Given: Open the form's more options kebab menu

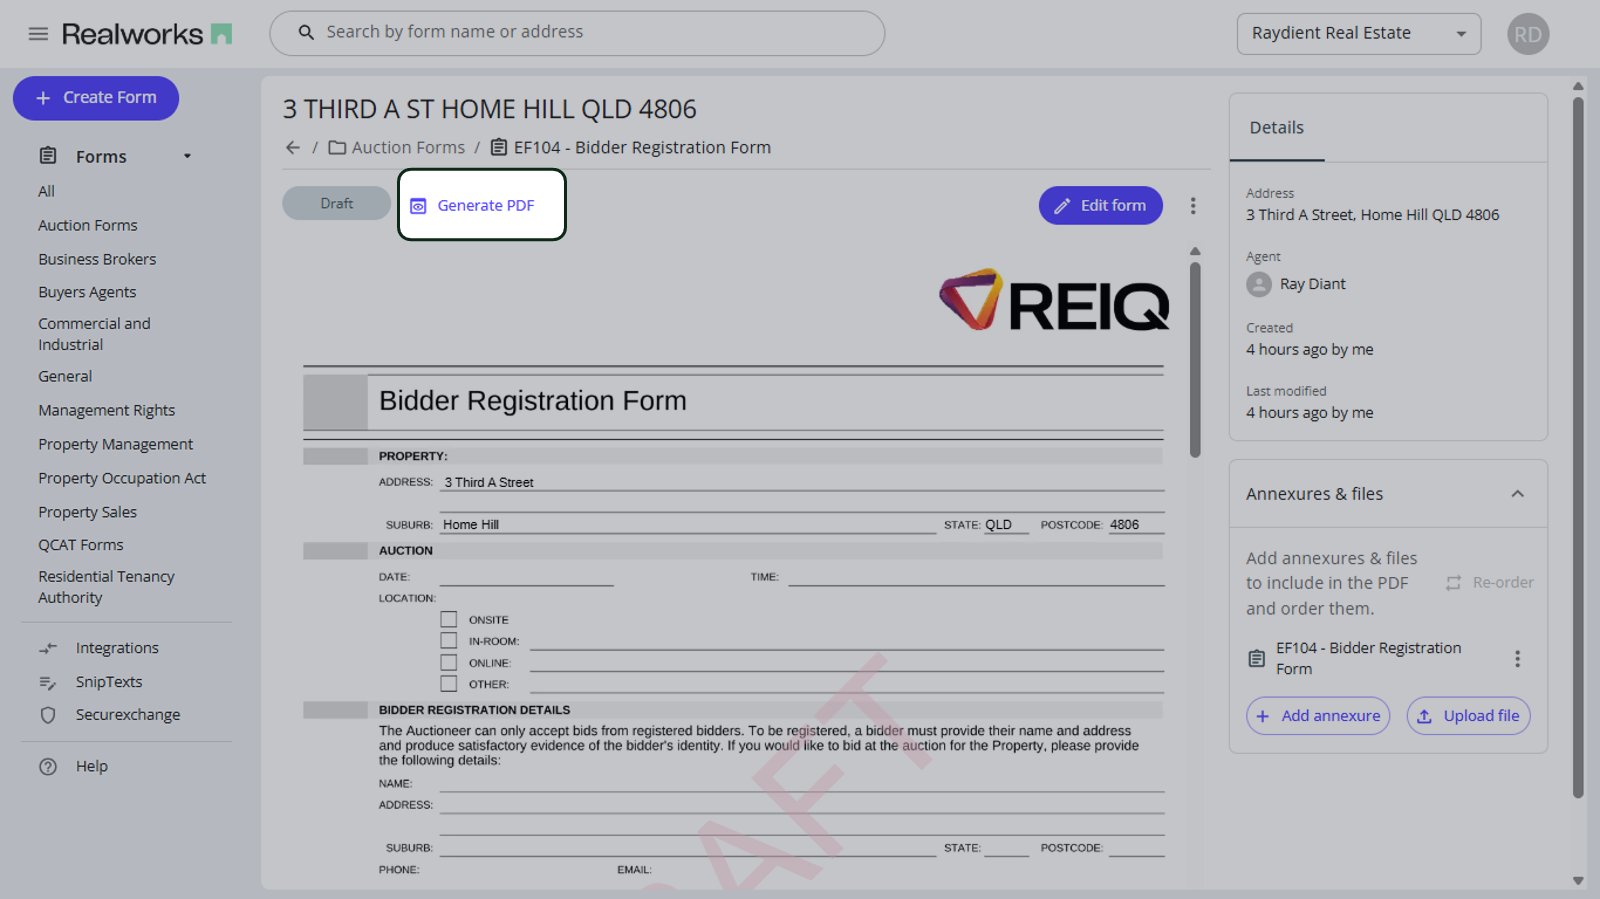Looking at the screenshot, I should [x=1192, y=206].
